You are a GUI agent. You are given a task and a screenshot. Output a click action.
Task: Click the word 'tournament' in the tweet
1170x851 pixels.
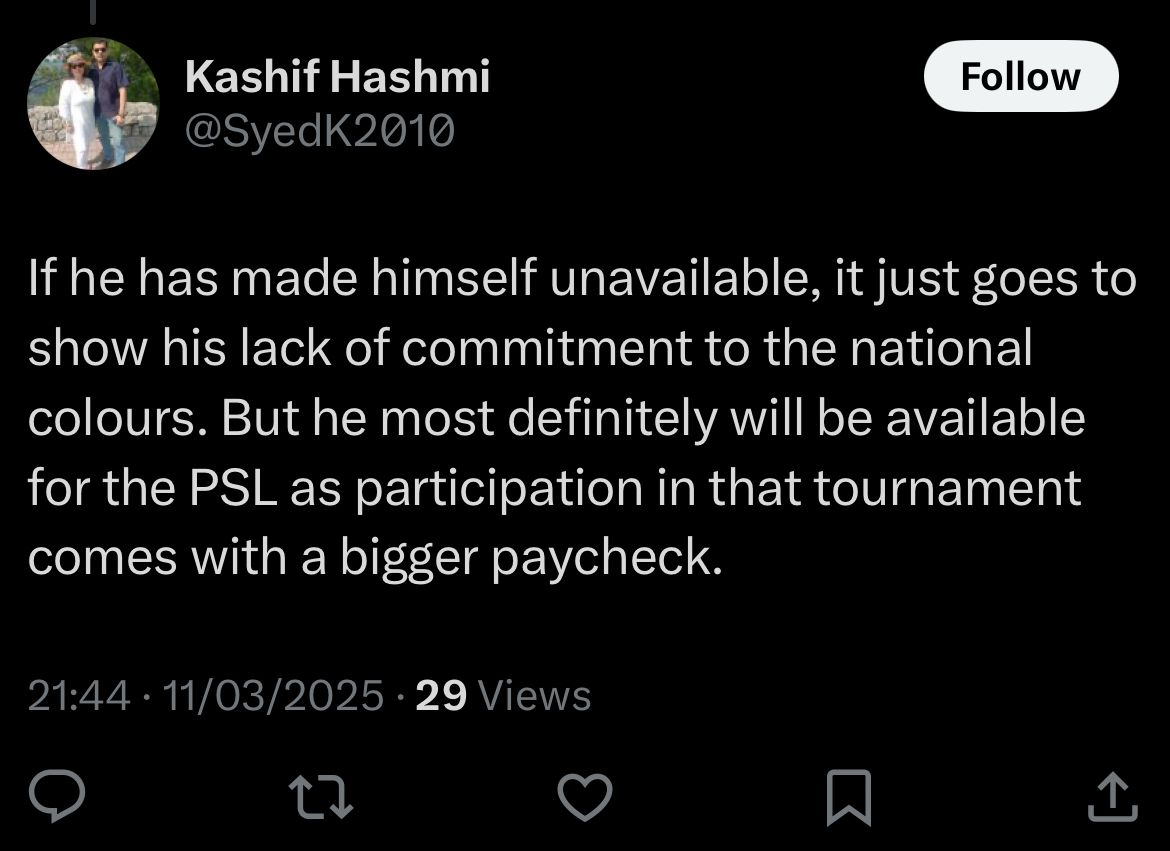[x=947, y=487]
